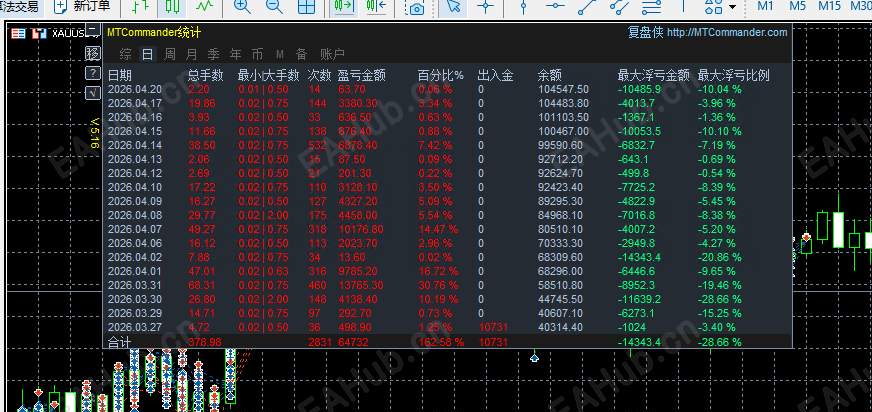This screenshot has height=412, width=872.
Task: Click the 盈亏金额 column header
Action: [361, 75]
